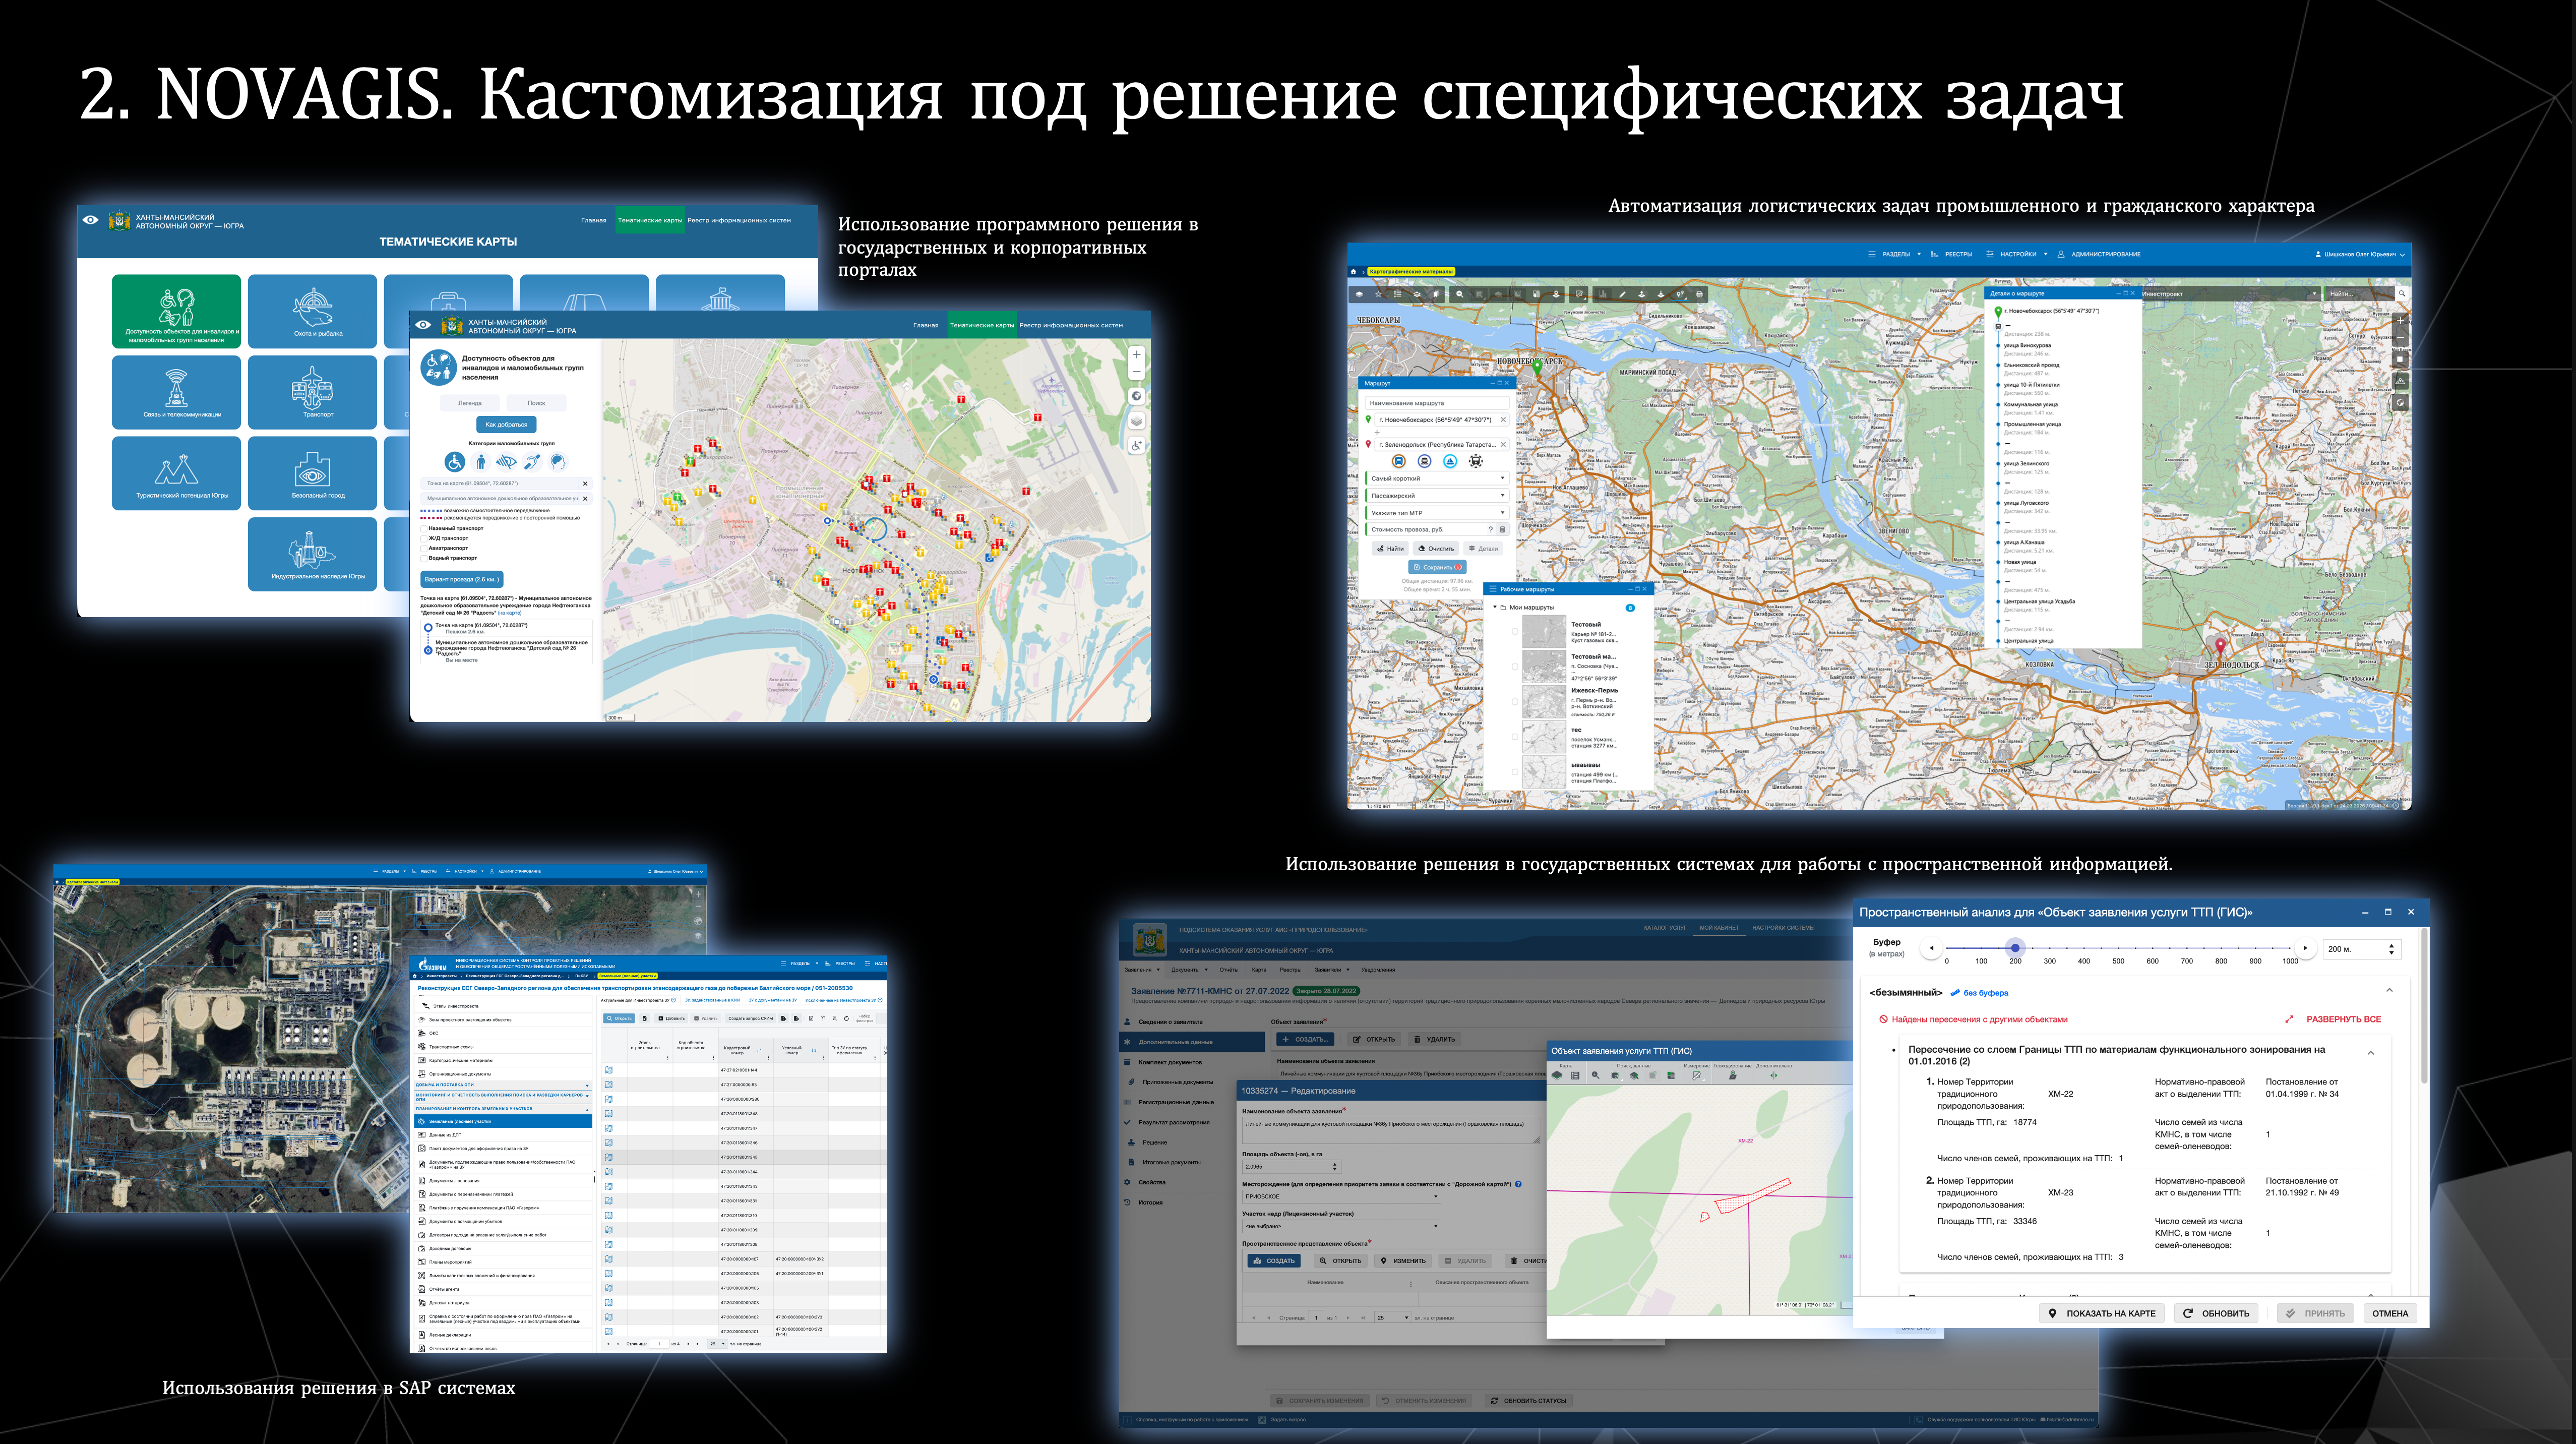Open the calculator icon in Стоимость провоза field
2576x1444 pixels.
click(1502, 530)
